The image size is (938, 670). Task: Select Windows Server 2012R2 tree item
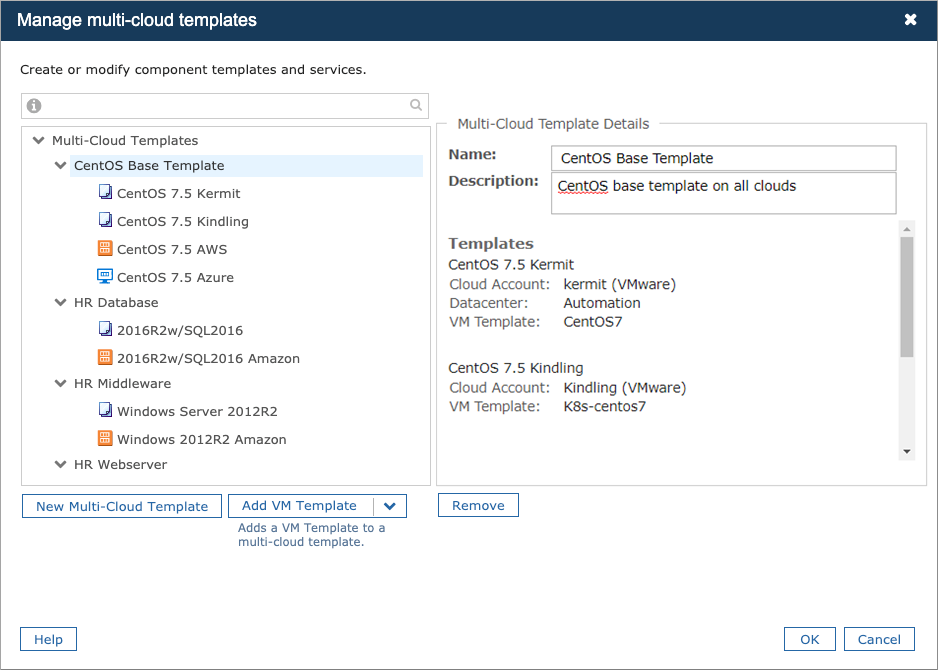[197, 412]
